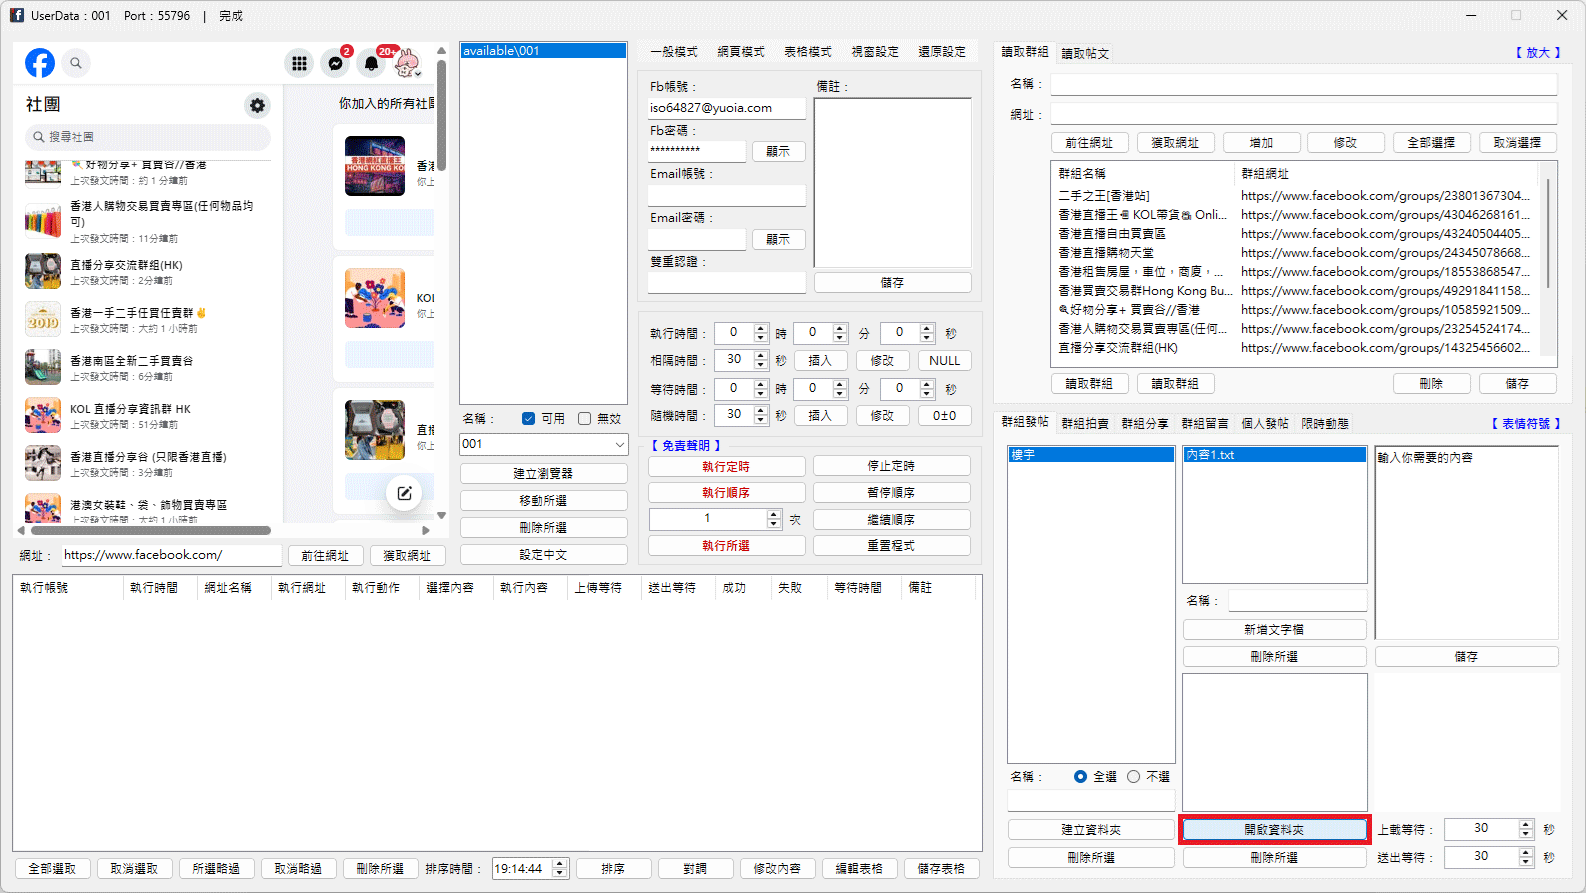
Task: Switch to the 表格模式 tab
Action: (x=808, y=52)
